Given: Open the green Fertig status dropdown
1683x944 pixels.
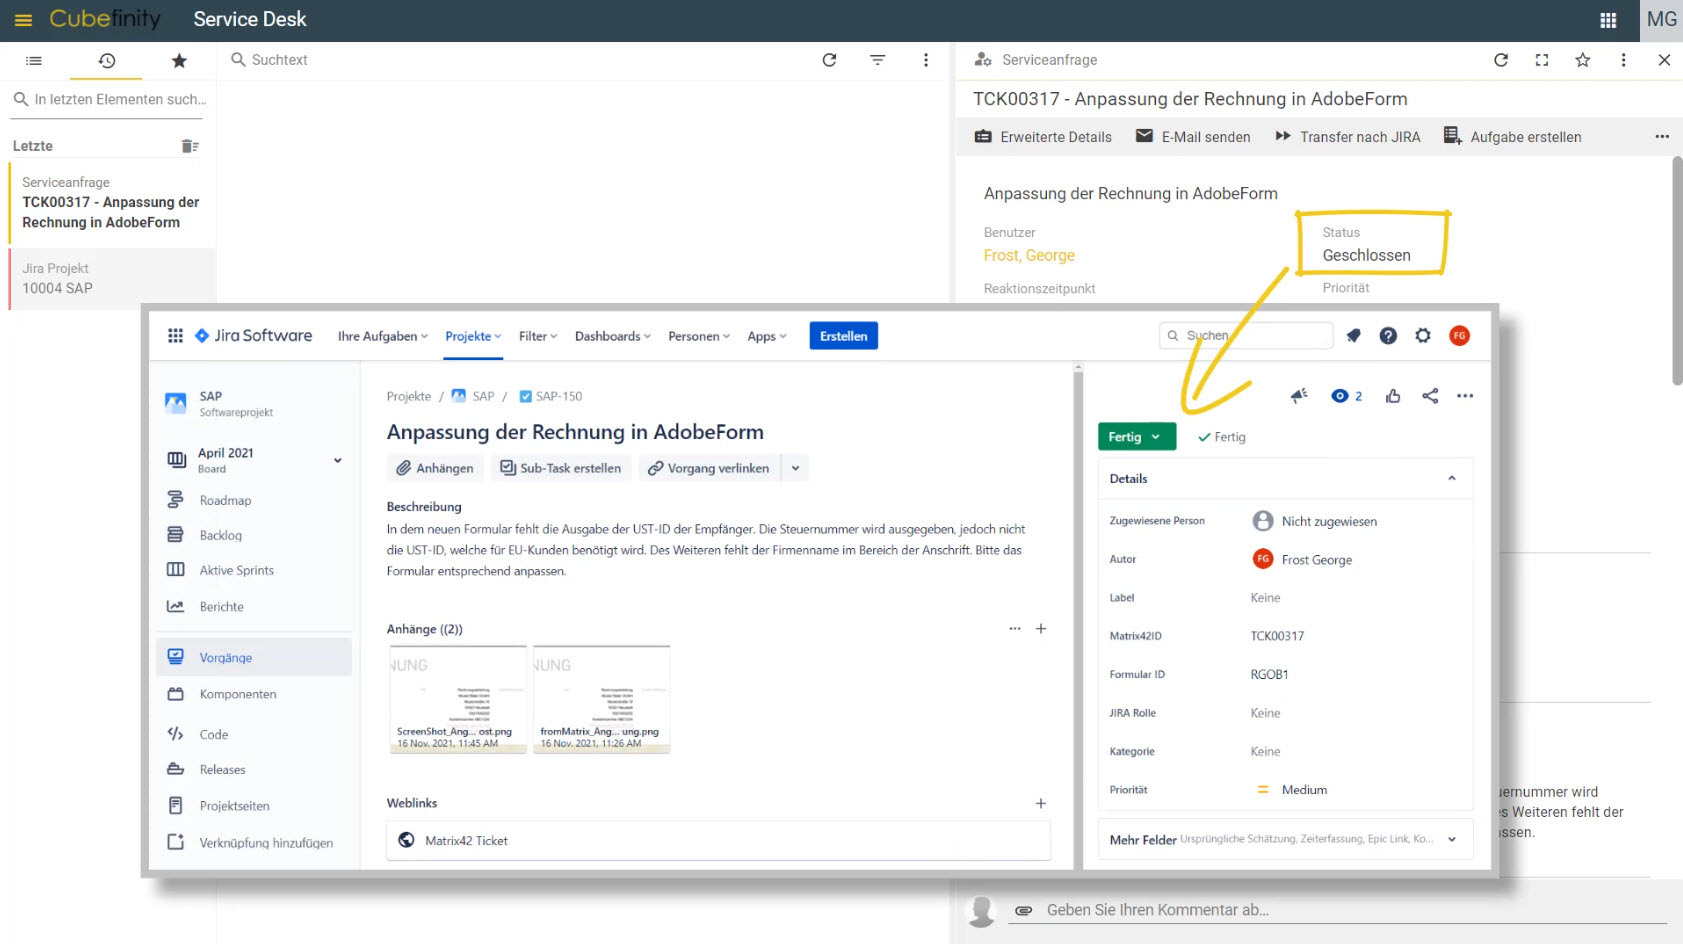Looking at the screenshot, I should coord(1136,436).
